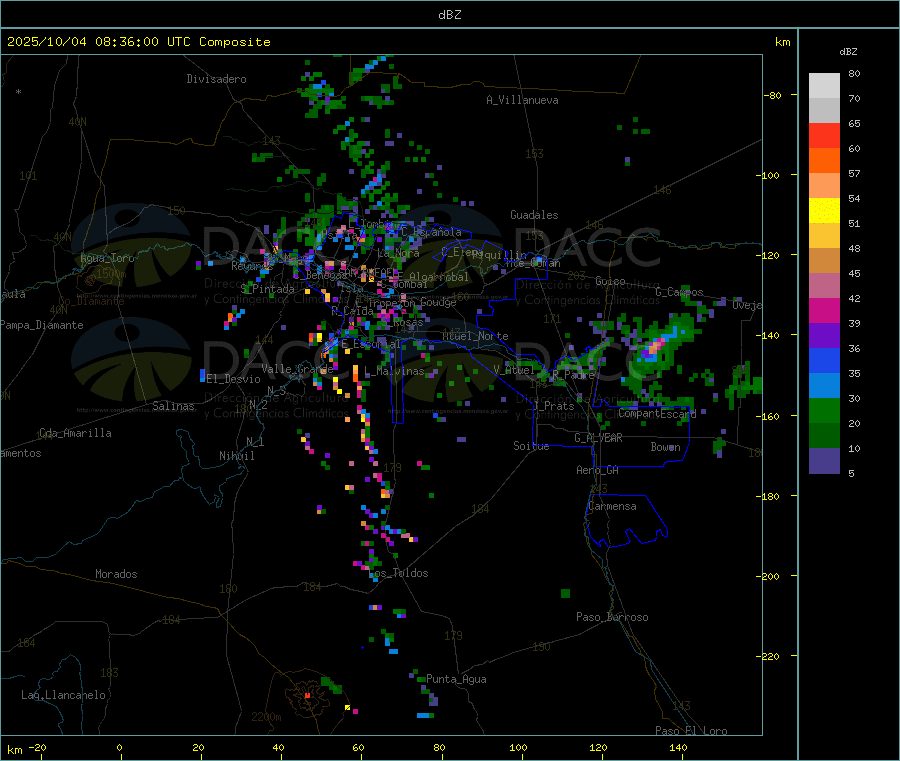This screenshot has height=761, width=900.
Task: Click the light blue 30–35 dBZ legend swatch
Action: [x=824, y=386]
